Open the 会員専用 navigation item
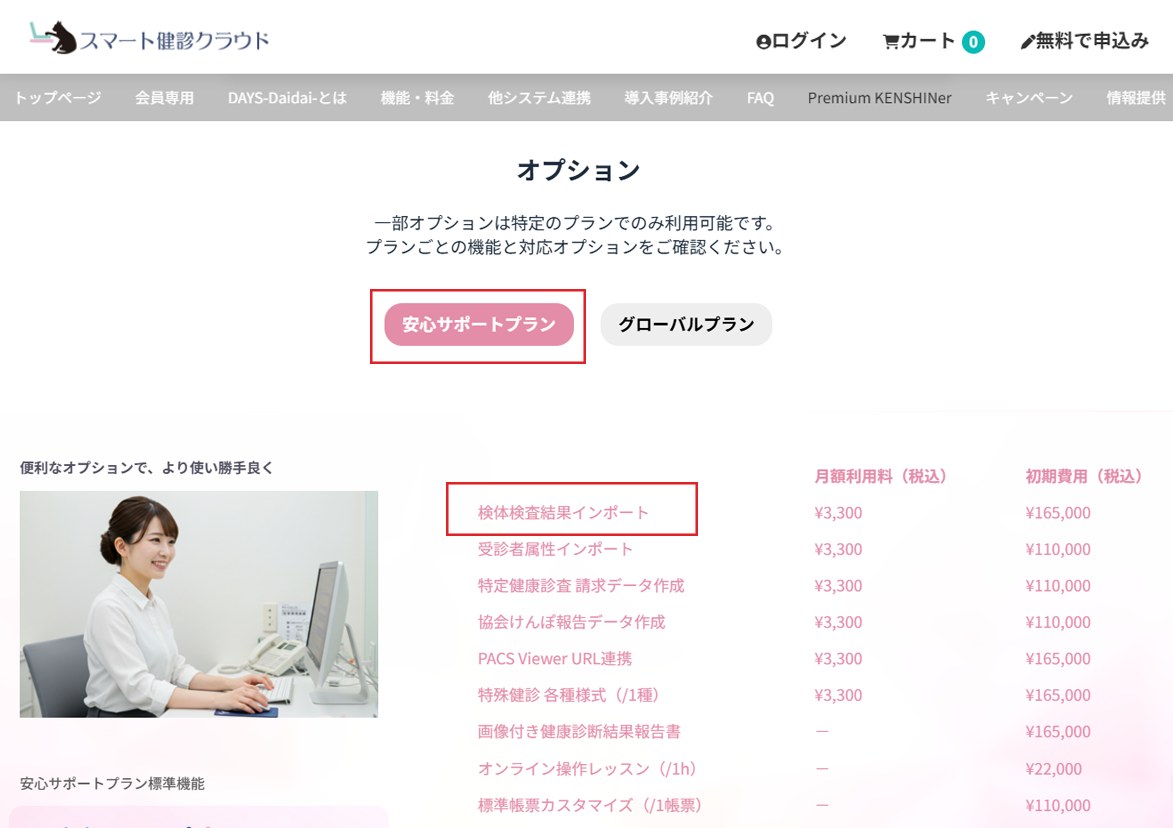The image size is (1173, 828). click(x=165, y=98)
